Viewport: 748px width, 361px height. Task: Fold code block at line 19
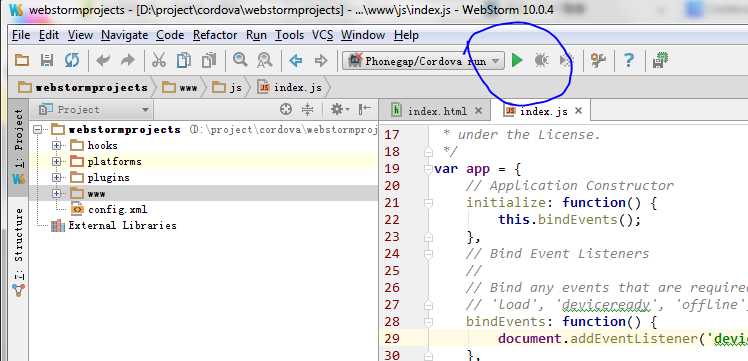428,169
